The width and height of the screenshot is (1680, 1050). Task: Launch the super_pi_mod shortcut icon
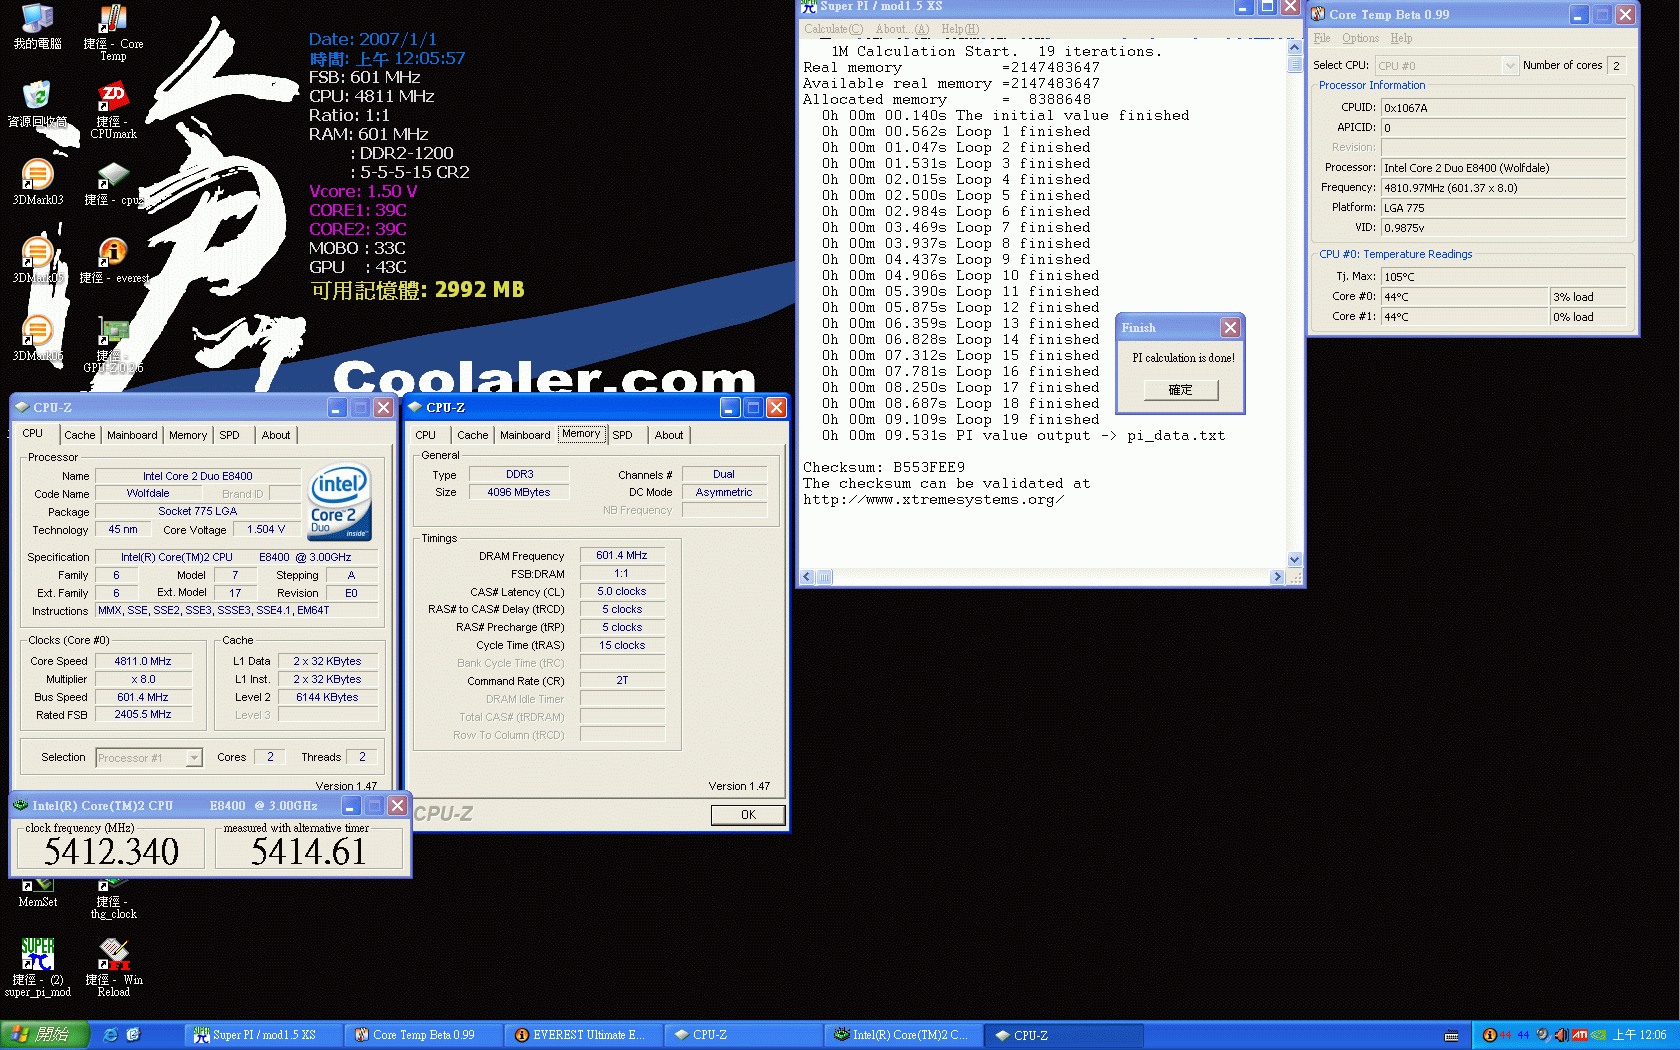point(37,967)
